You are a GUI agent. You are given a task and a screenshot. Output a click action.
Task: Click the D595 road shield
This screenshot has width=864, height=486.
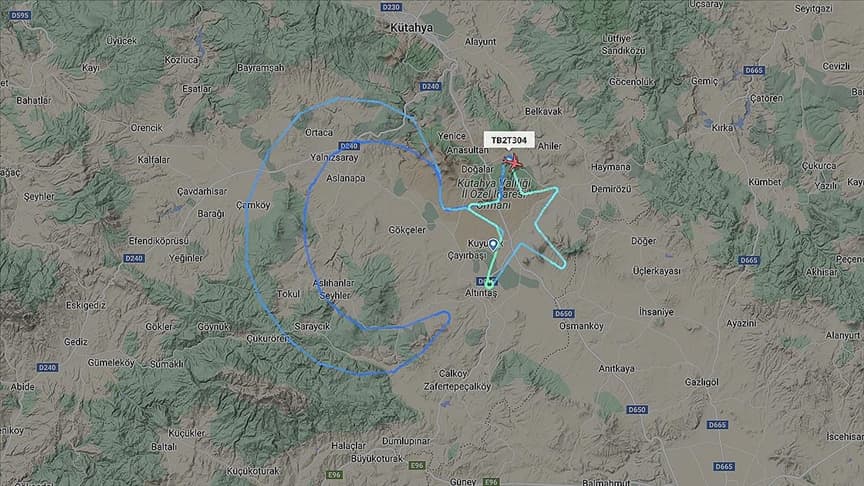coord(20,15)
